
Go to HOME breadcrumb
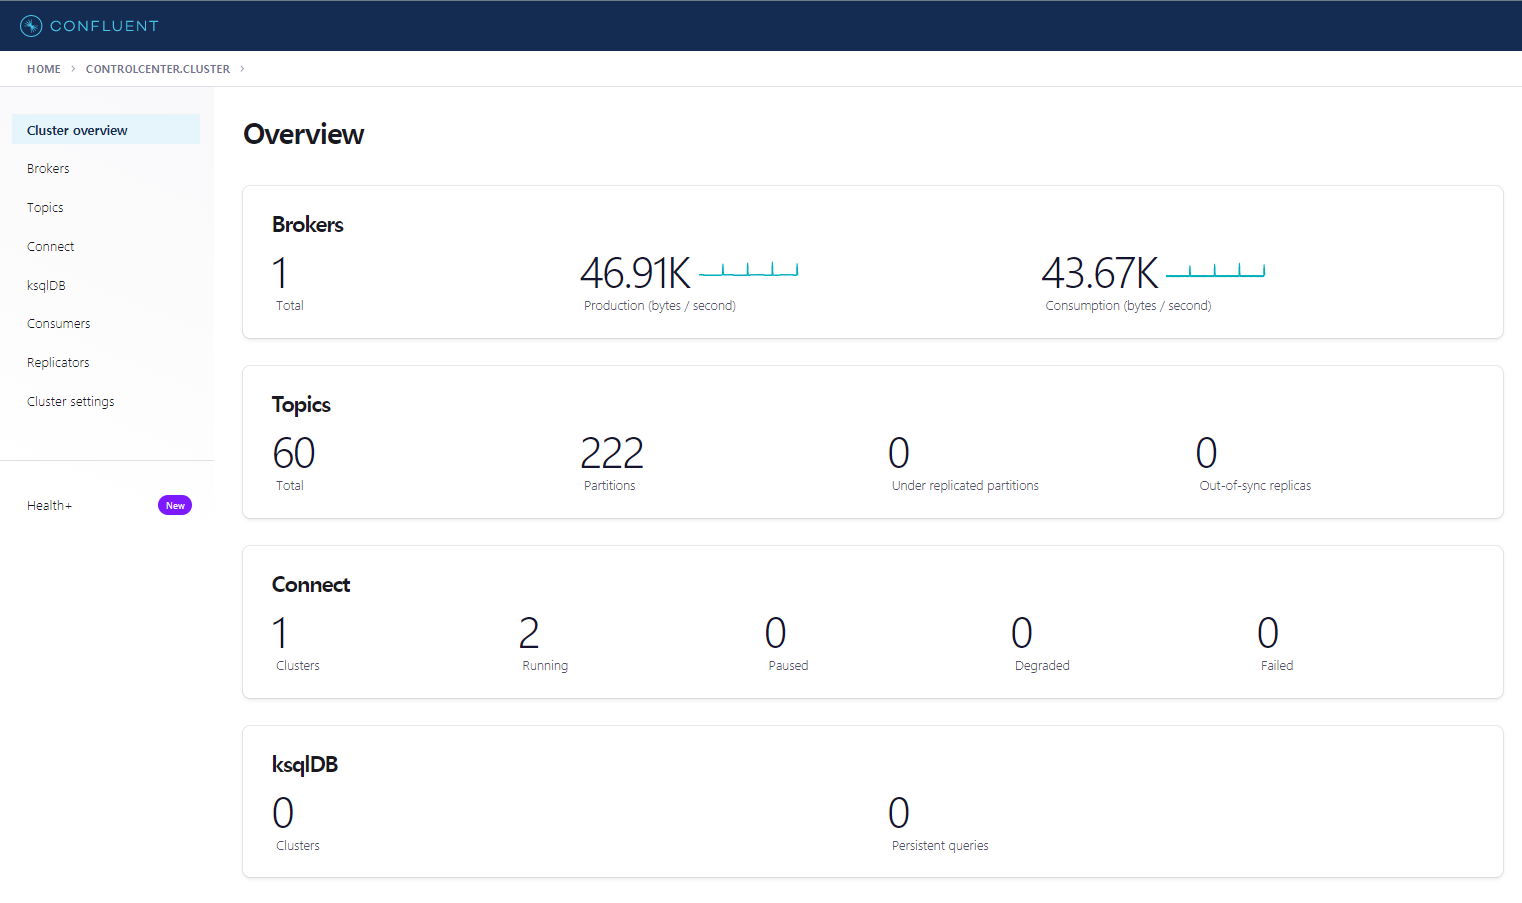tap(44, 69)
